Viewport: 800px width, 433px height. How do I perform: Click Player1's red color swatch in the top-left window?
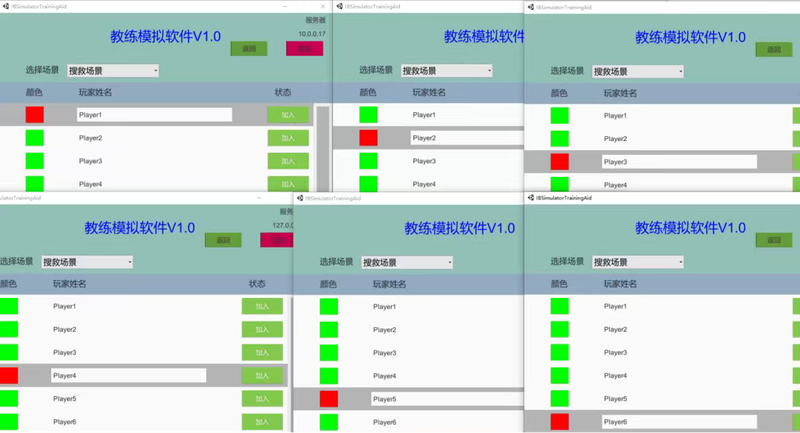coord(35,115)
